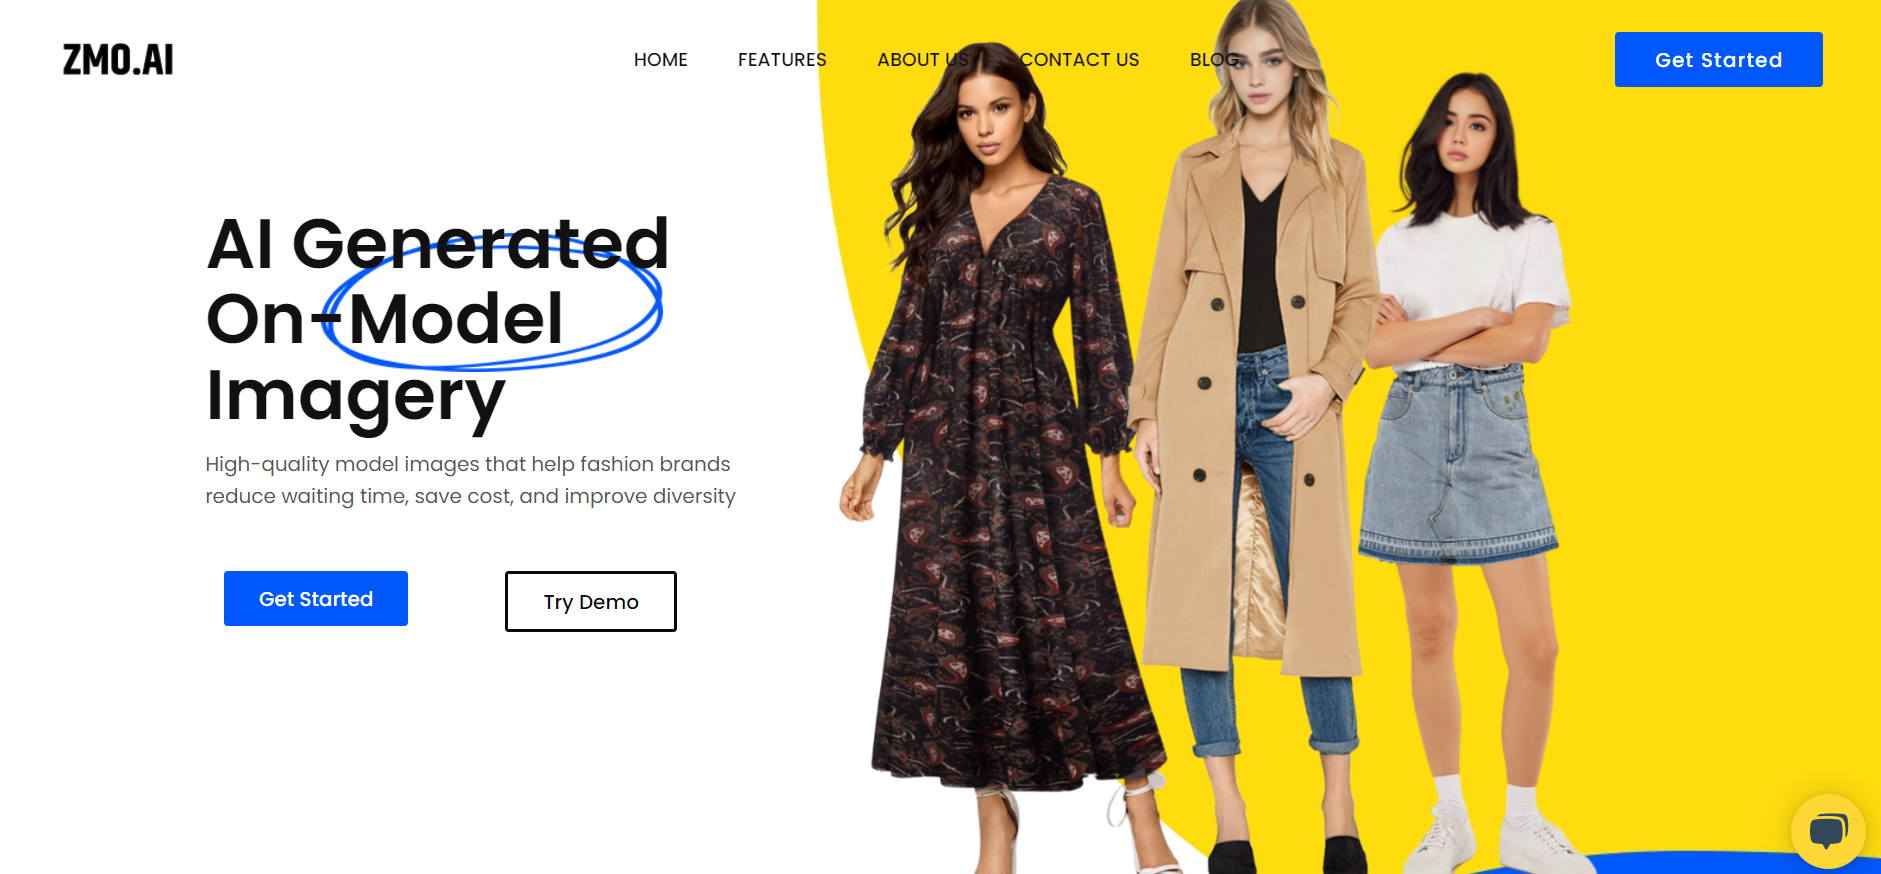Click the High-quality model images description text
This screenshot has height=874, width=1881.
(470, 480)
